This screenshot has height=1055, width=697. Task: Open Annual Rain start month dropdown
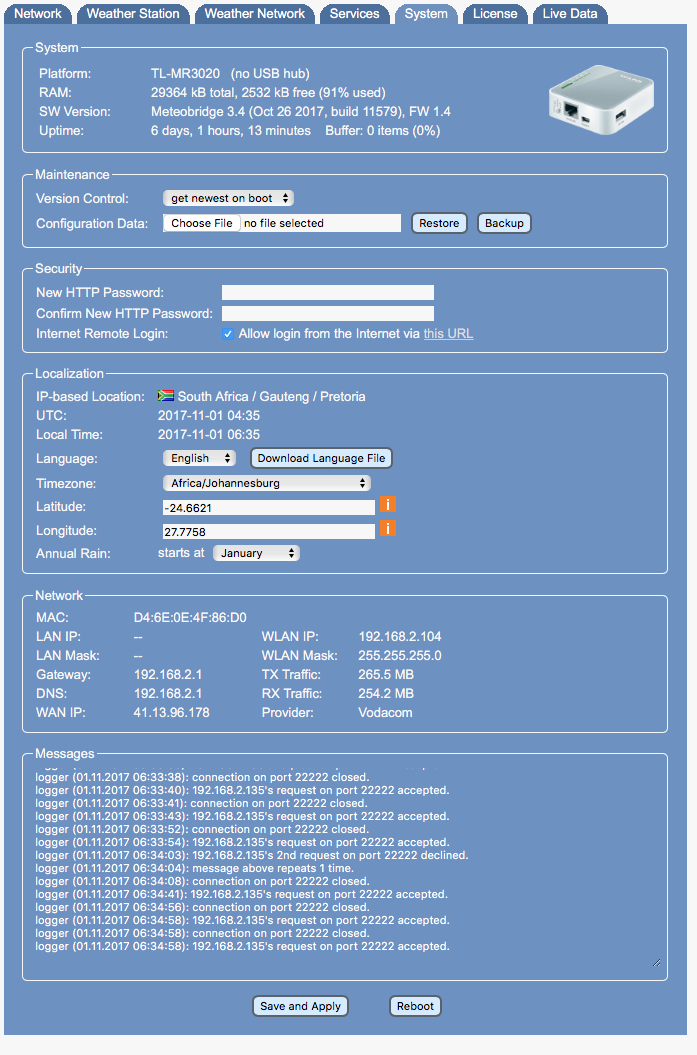tap(256, 553)
